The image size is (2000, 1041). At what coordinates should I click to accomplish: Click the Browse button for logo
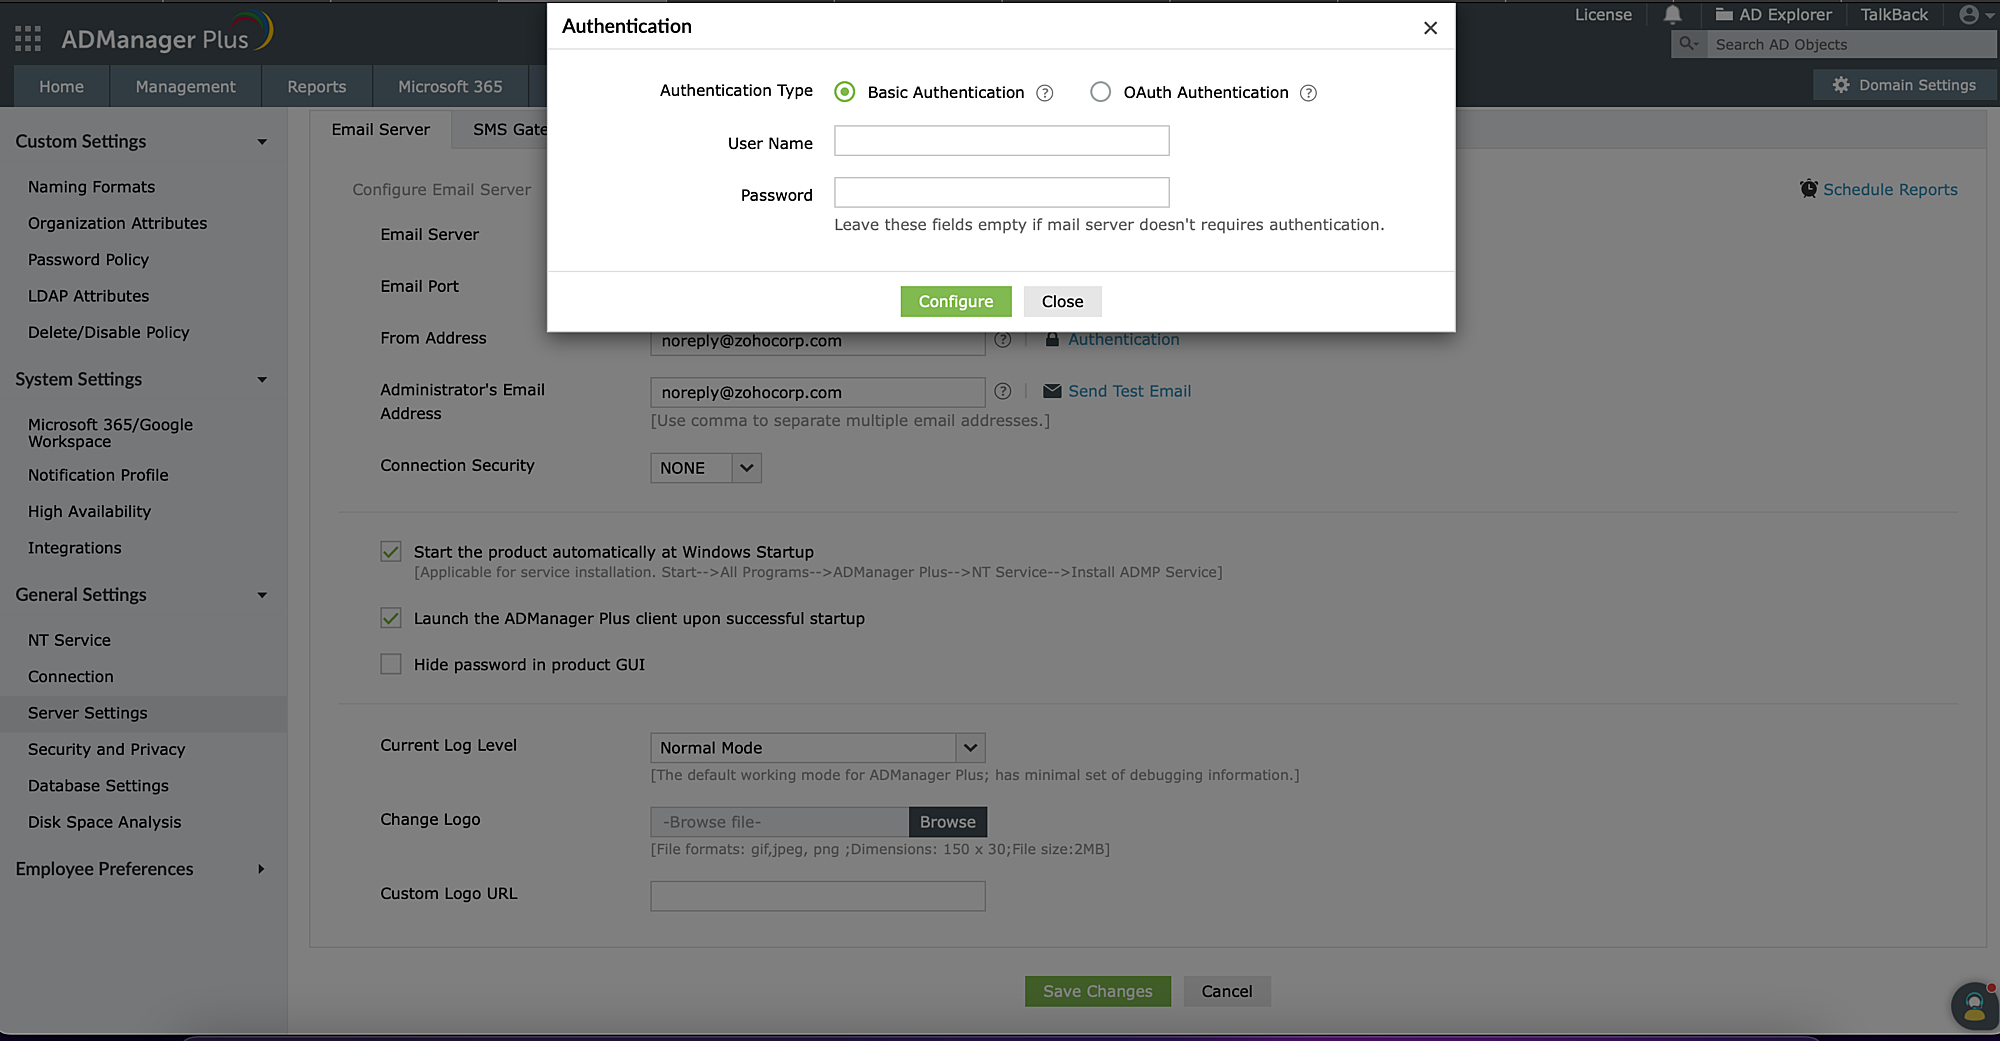(947, 822)
